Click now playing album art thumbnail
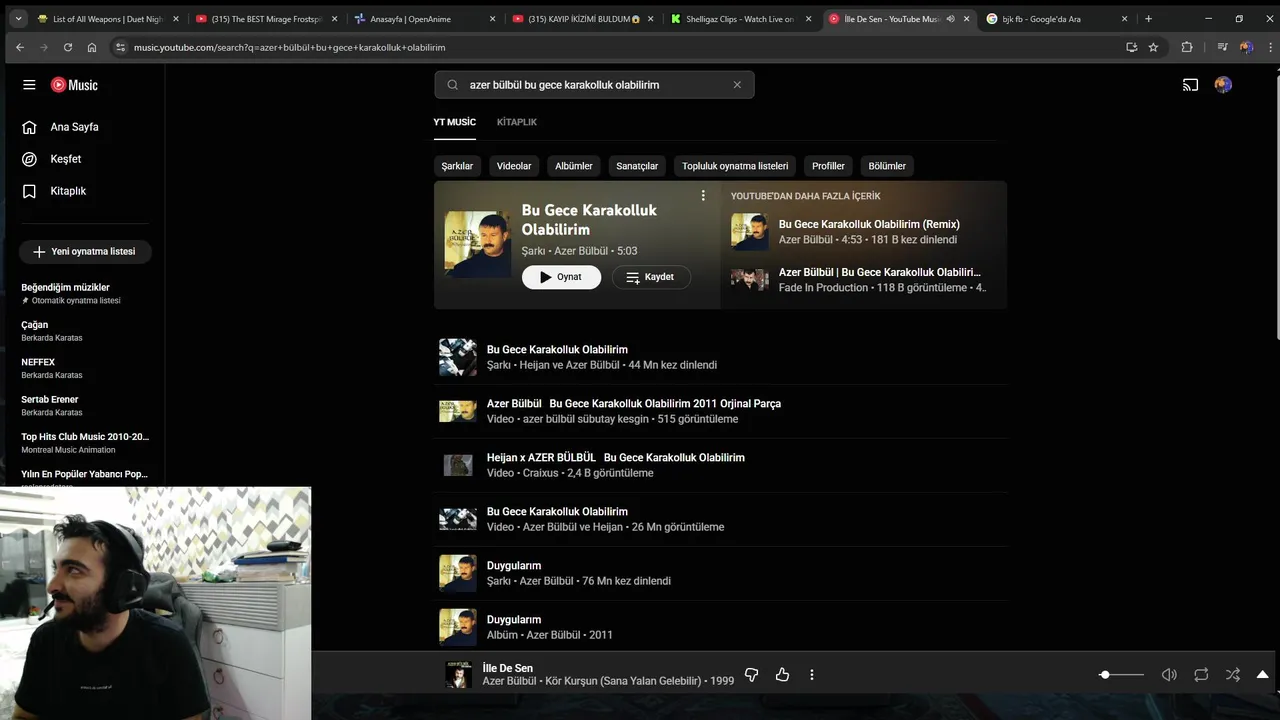Viewport: 1280px width, 720px height. pos(458,675)
